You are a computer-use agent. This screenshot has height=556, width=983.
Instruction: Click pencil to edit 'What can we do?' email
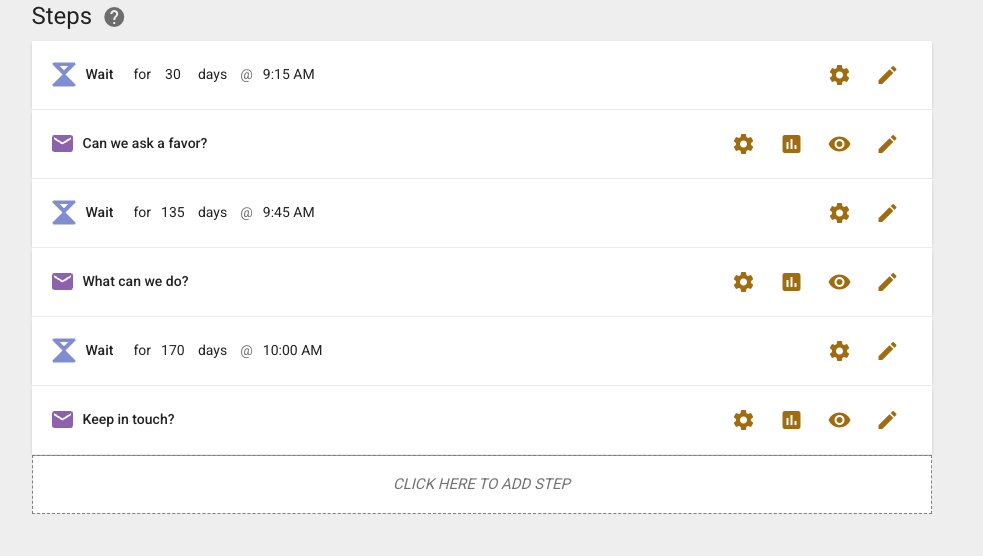click(887, 282)
